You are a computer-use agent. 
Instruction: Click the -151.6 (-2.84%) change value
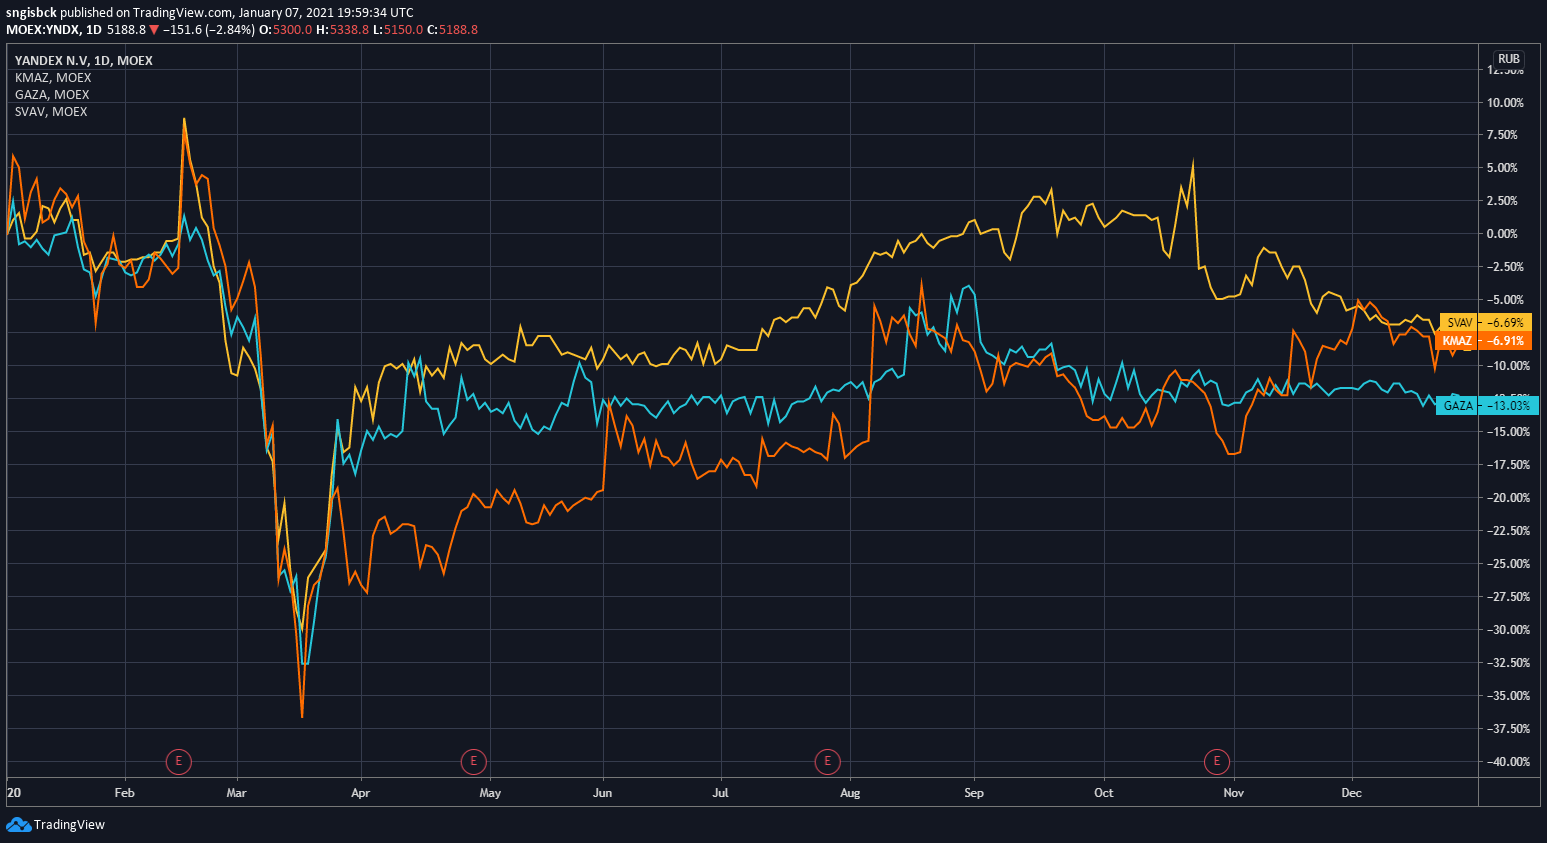[208, 30]
